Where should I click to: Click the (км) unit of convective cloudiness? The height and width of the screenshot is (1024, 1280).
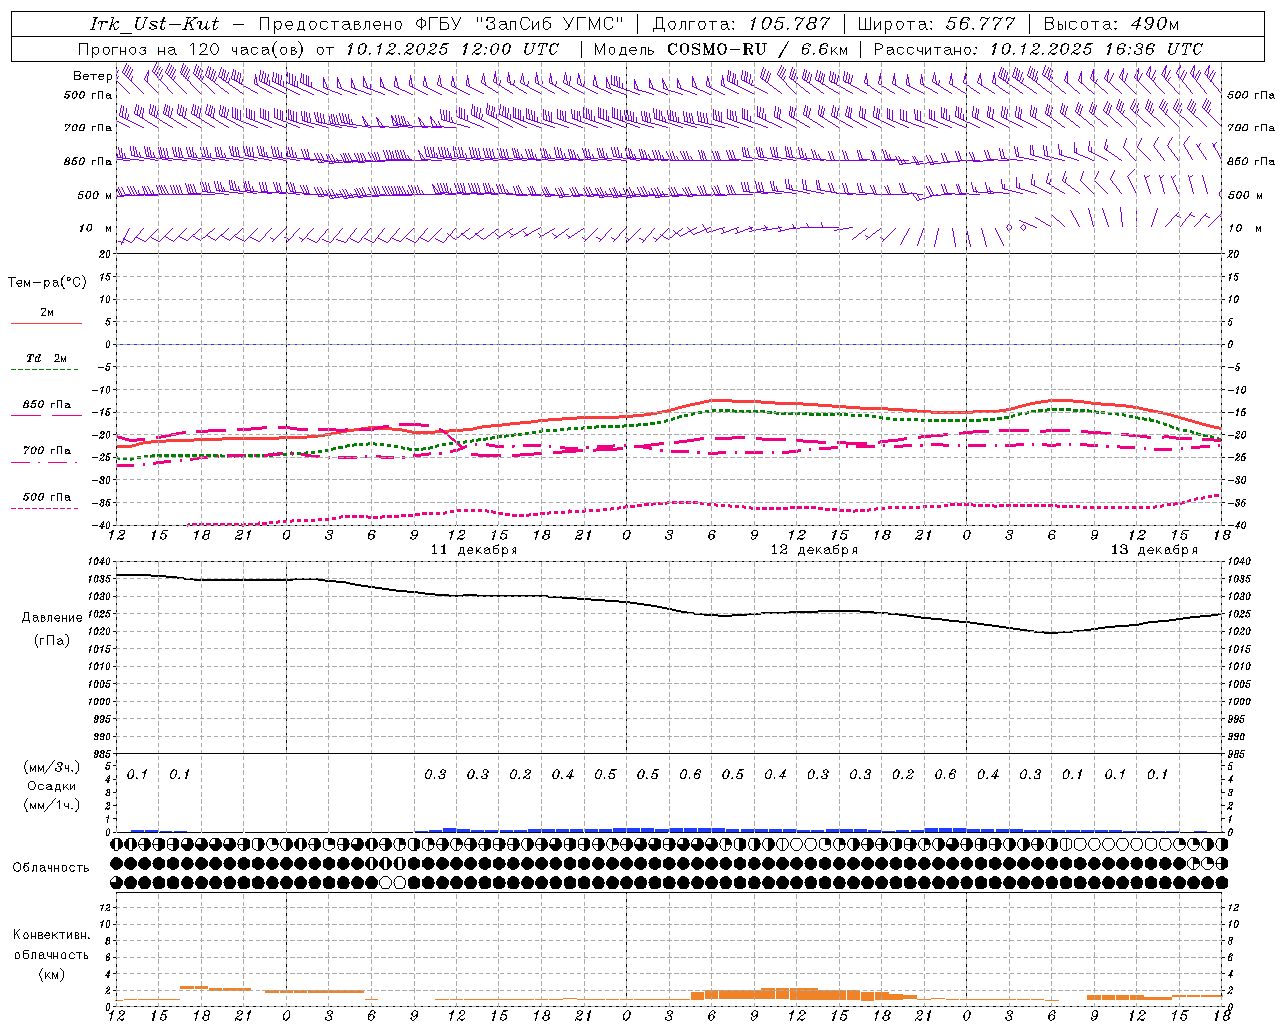tap(51, 974)
